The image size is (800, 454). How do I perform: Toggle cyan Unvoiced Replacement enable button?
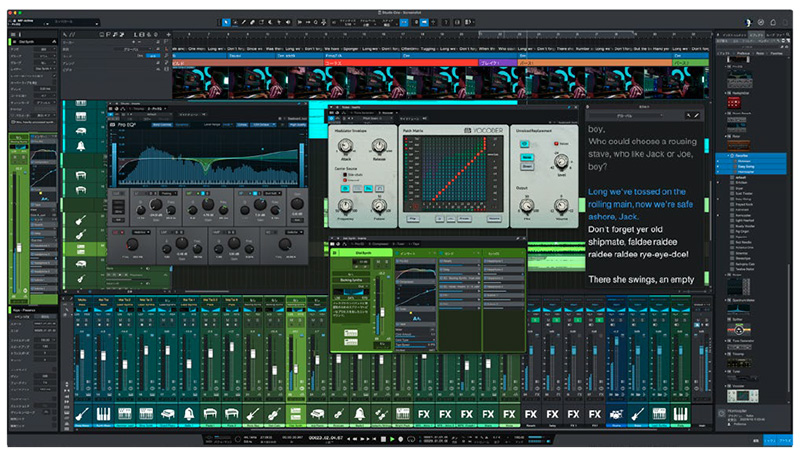pyautogui.click(x=524, y=144)
